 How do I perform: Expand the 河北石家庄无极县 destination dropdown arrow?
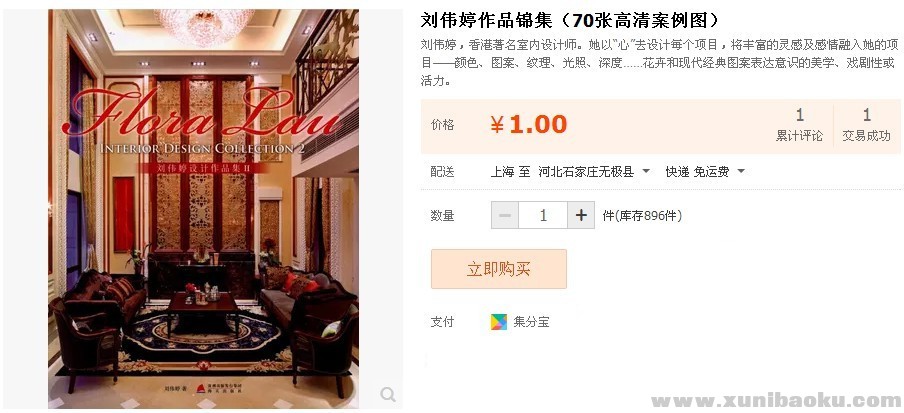tap(646, 171)
